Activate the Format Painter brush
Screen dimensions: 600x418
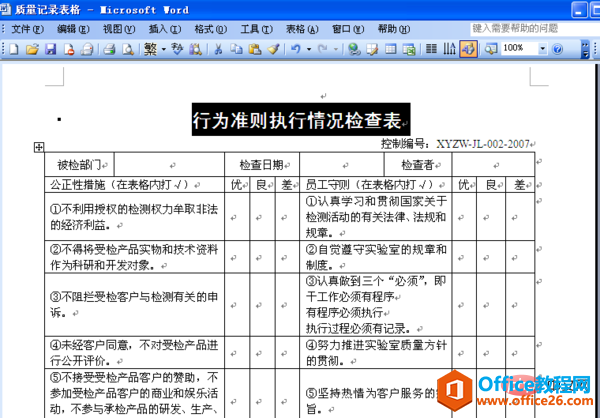pos(273,49)
